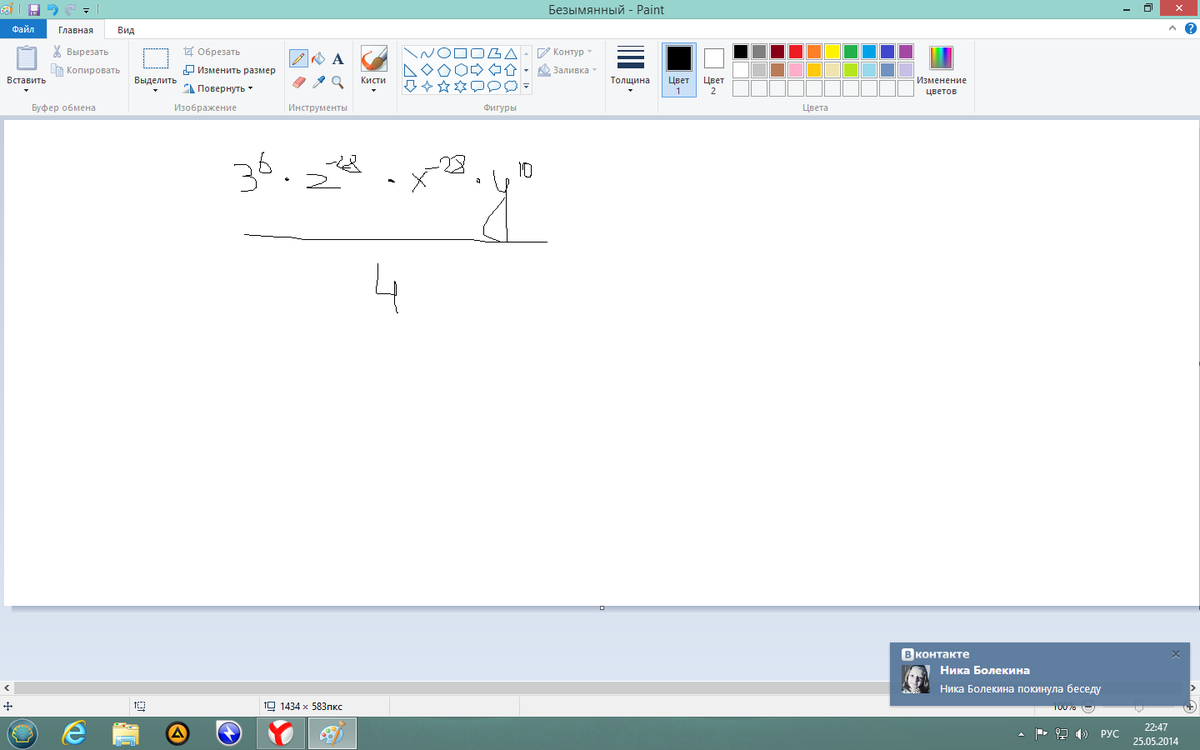Pick the red color swatch

pyautogui.click(x=796, y=51)
